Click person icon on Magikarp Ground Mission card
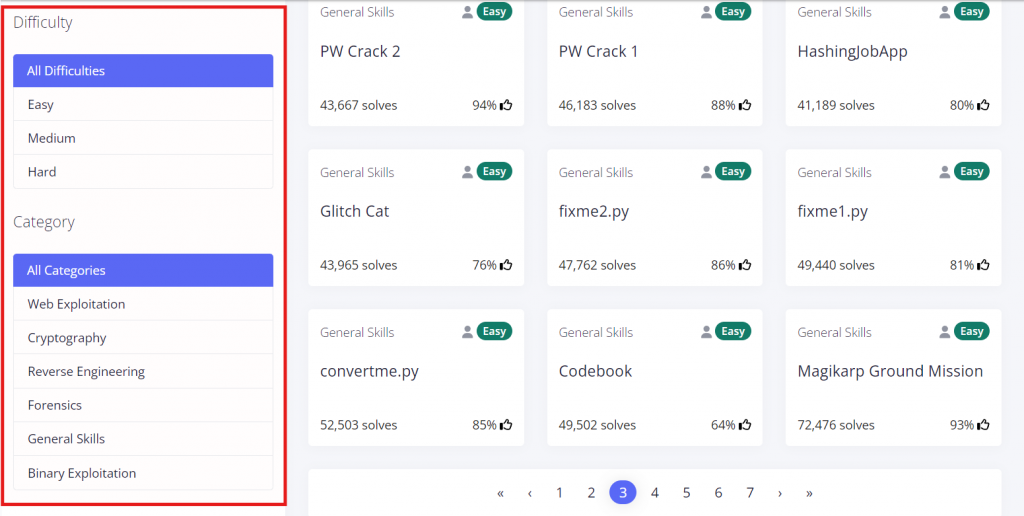The width and height of the screenshot is (1024, 516). (x=945, y=332)
